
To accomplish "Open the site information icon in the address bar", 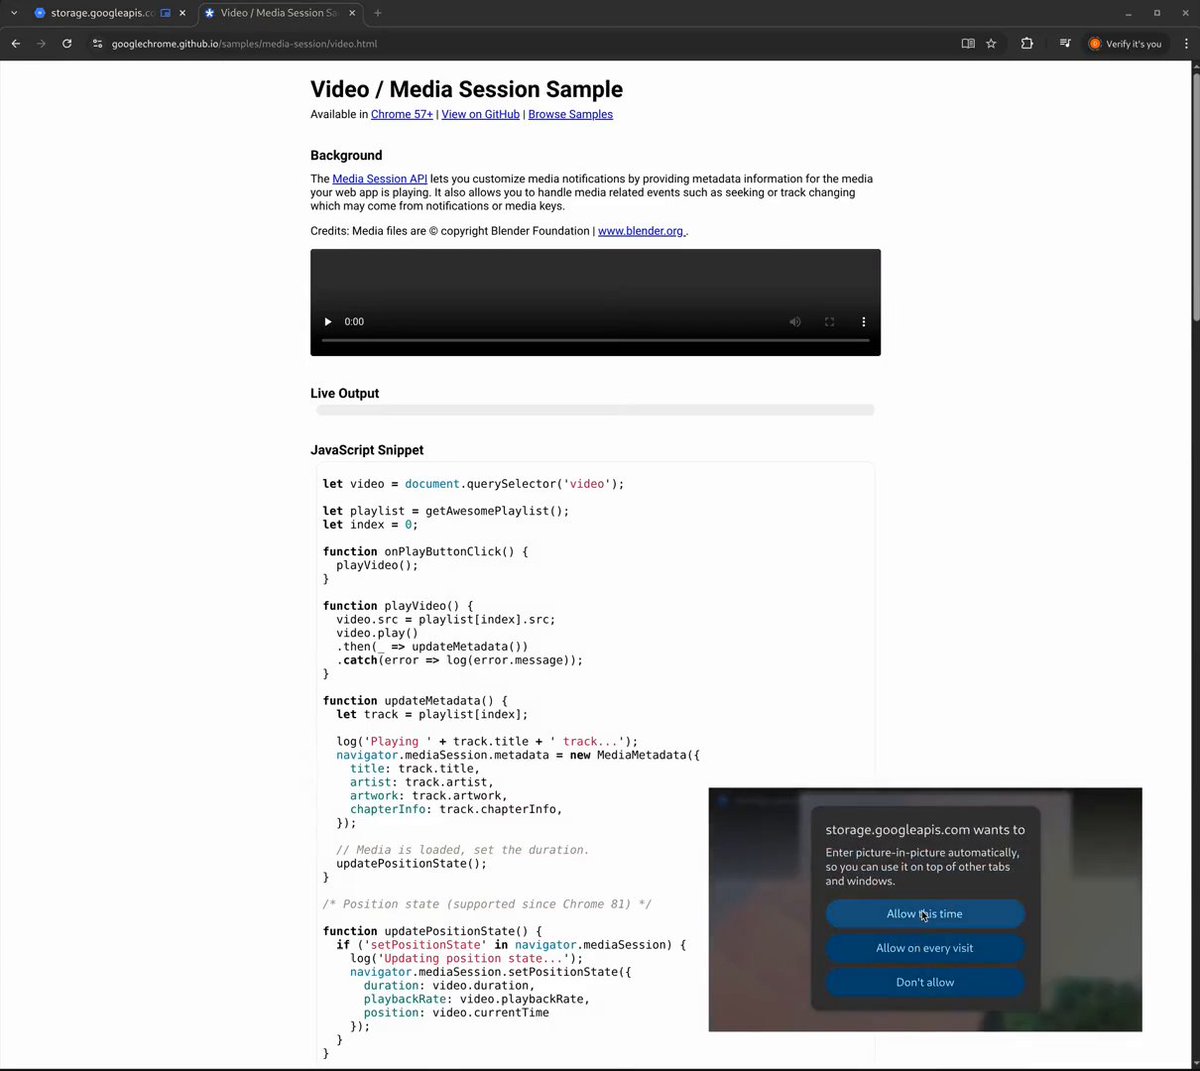I will (97, 44).
